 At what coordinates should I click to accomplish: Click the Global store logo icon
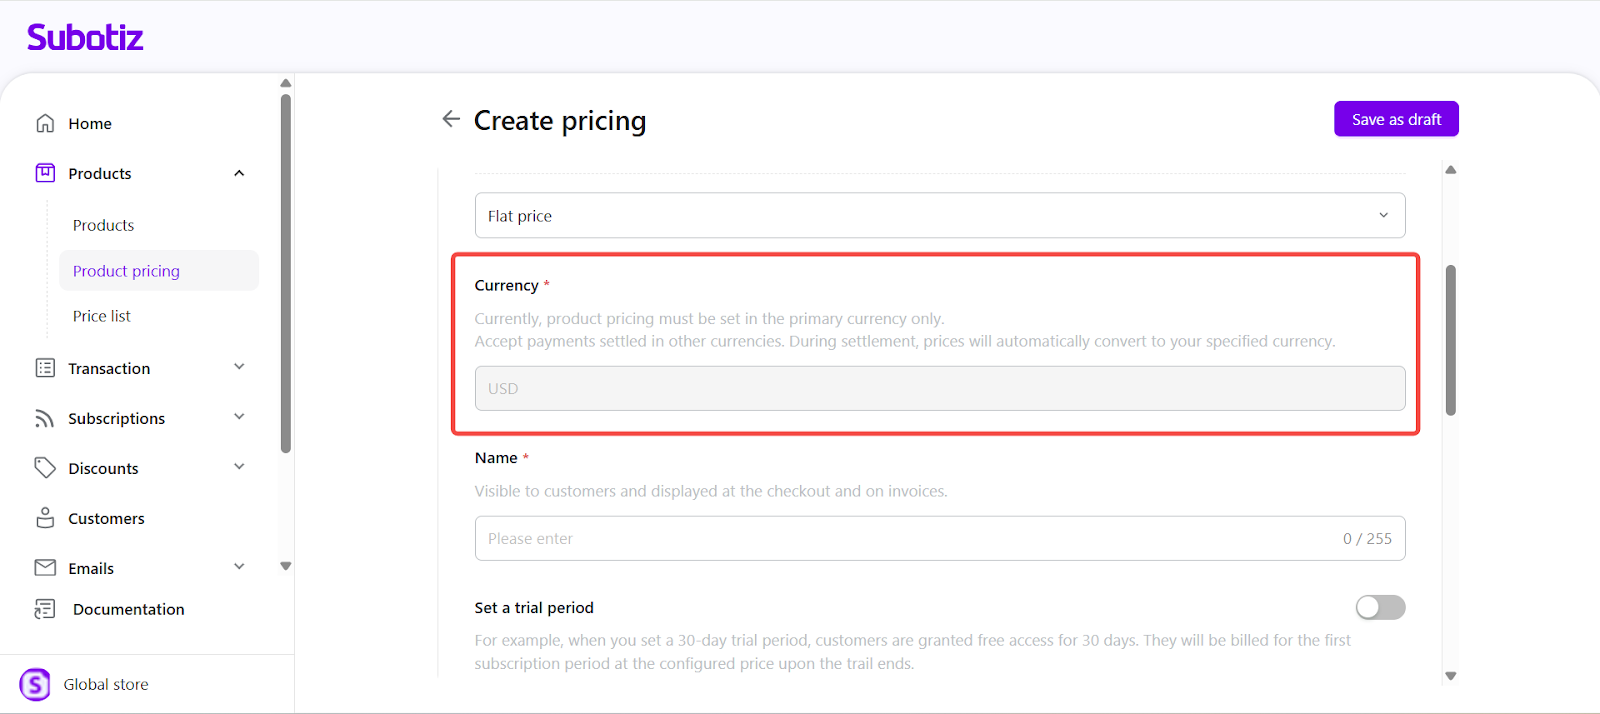[x=35, y=685]
